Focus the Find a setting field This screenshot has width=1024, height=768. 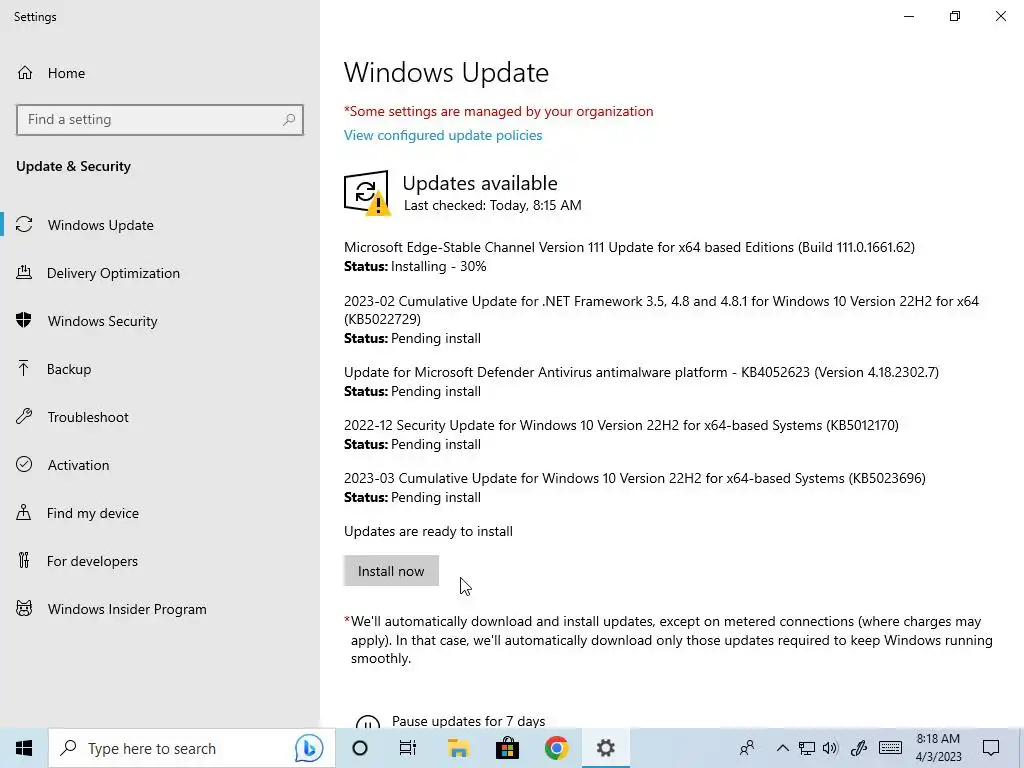click(159, 120)
